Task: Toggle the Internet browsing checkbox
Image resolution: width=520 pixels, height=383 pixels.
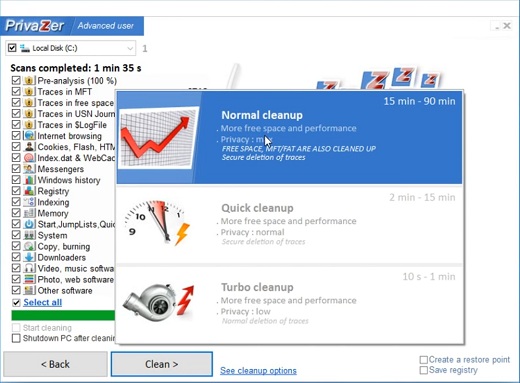Action: pos(16,136)
